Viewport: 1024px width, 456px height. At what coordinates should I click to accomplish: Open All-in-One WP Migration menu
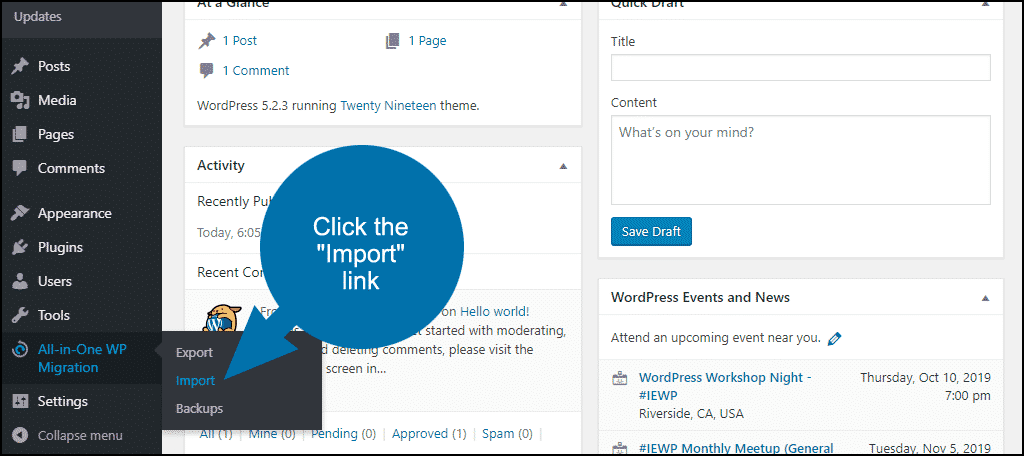click(81, 358)
